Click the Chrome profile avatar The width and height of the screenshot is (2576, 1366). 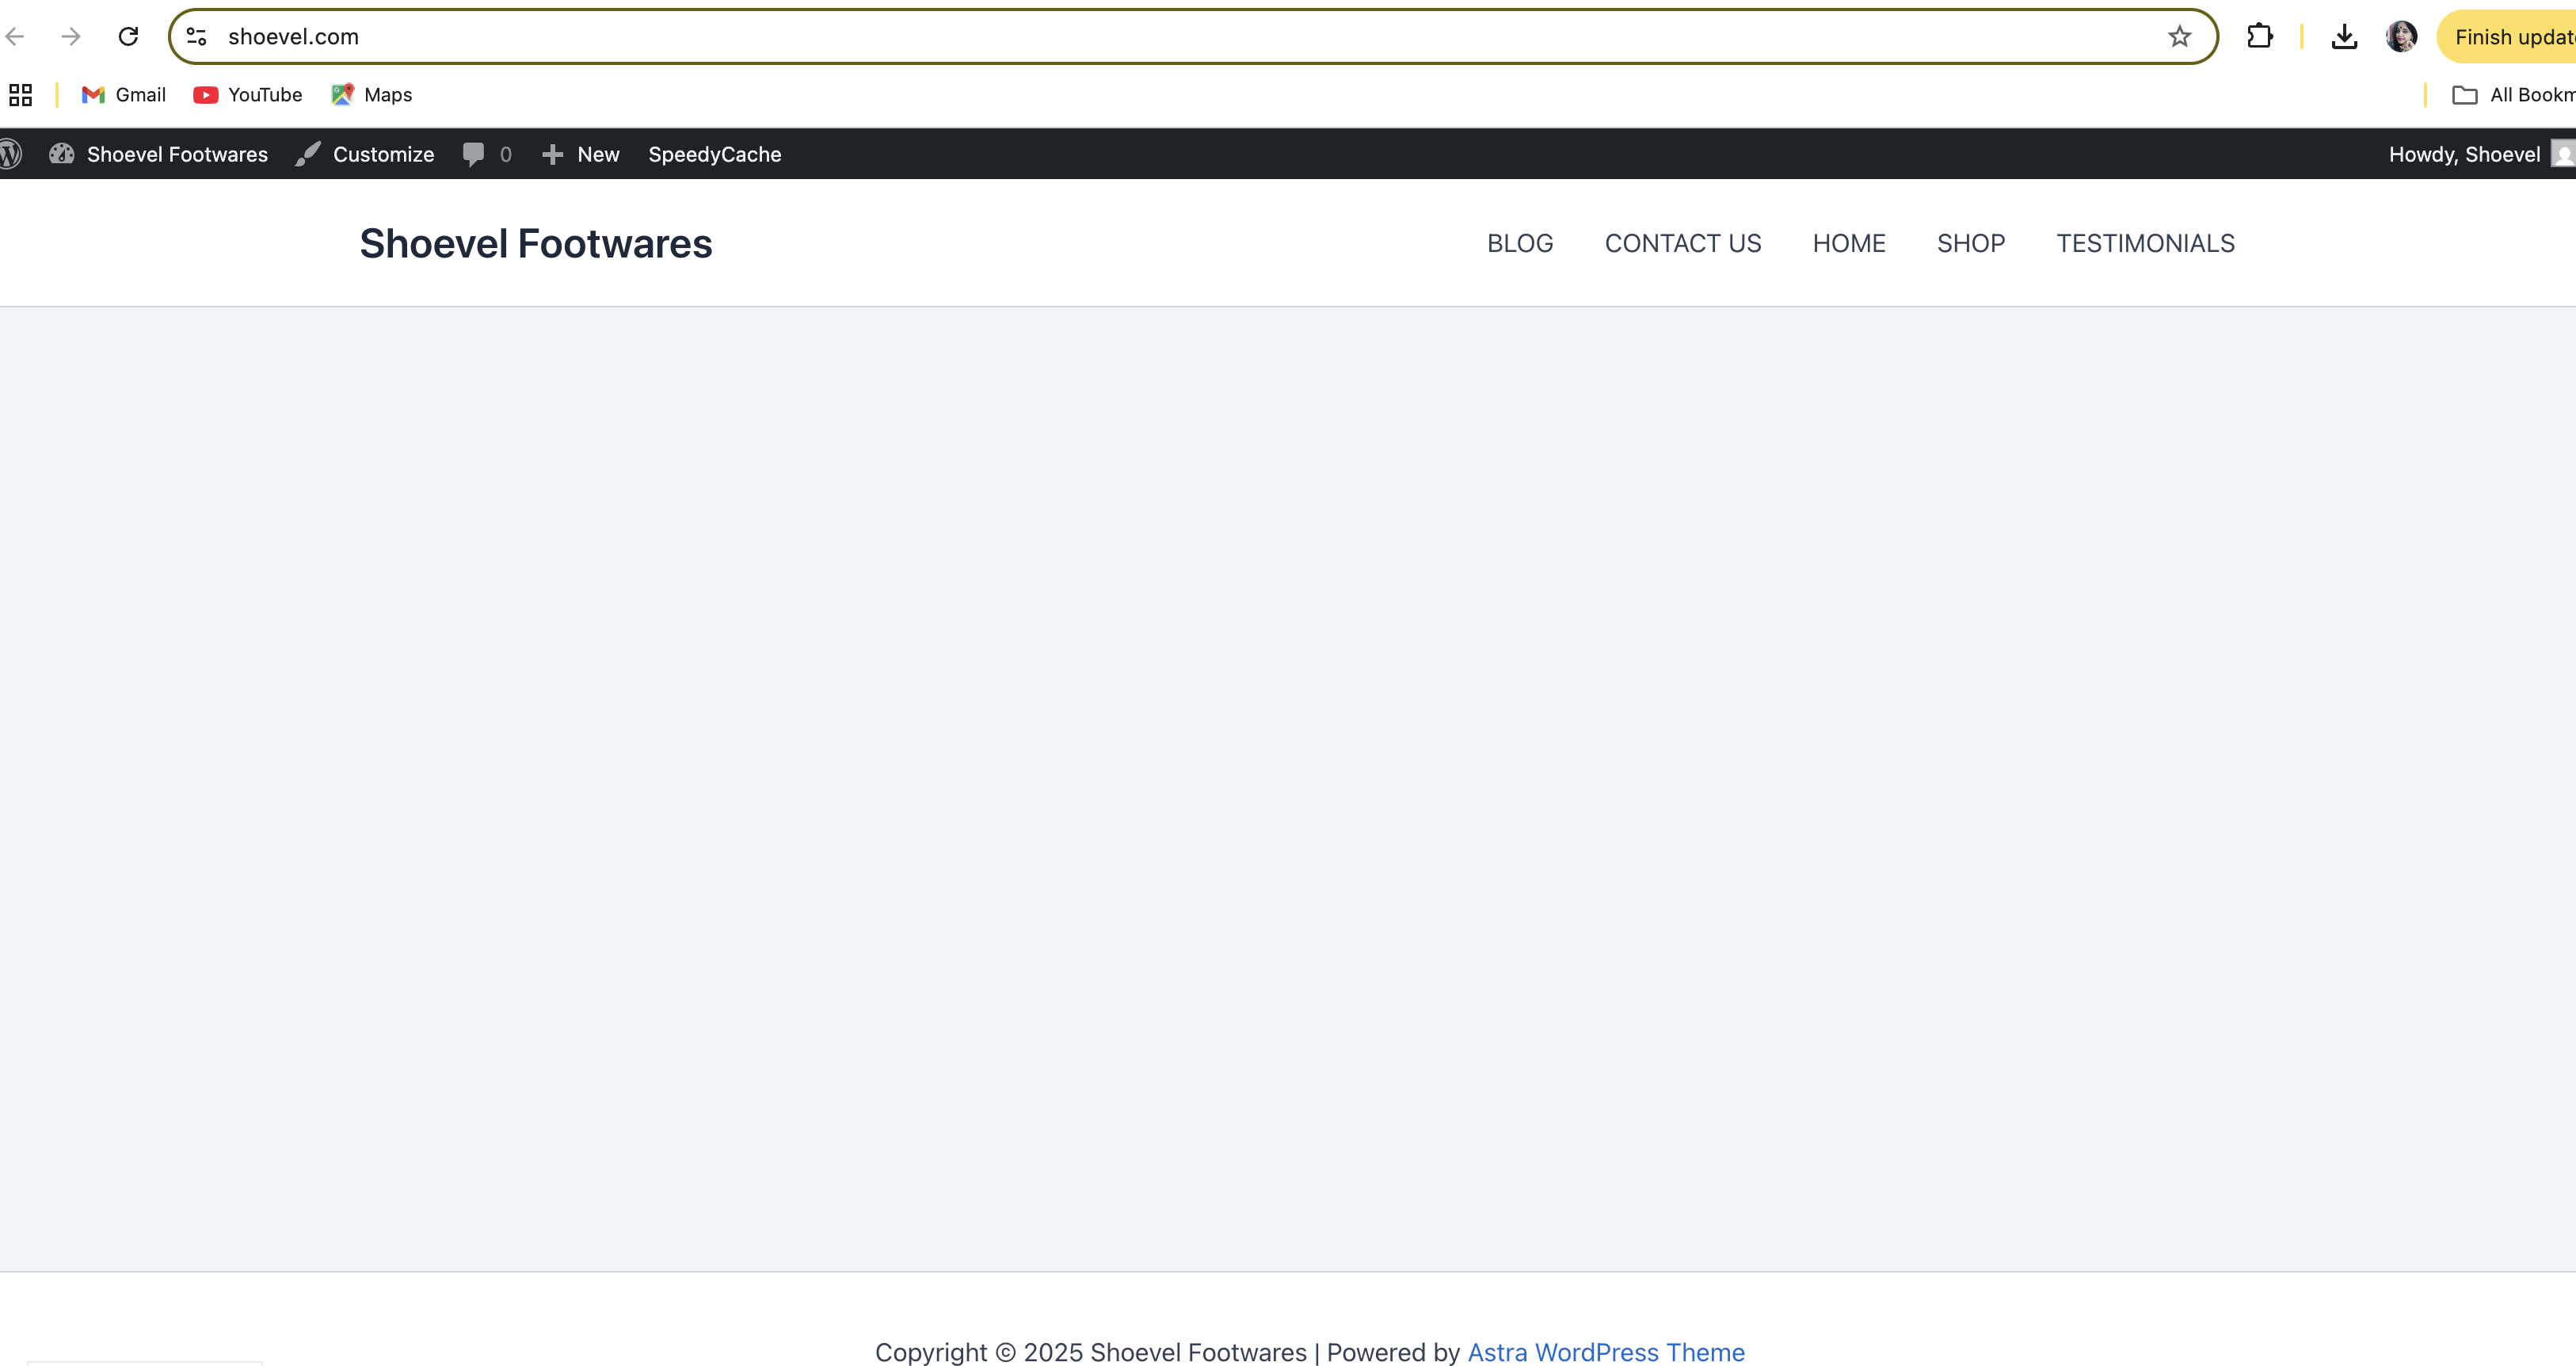(x=2401, y=37)
